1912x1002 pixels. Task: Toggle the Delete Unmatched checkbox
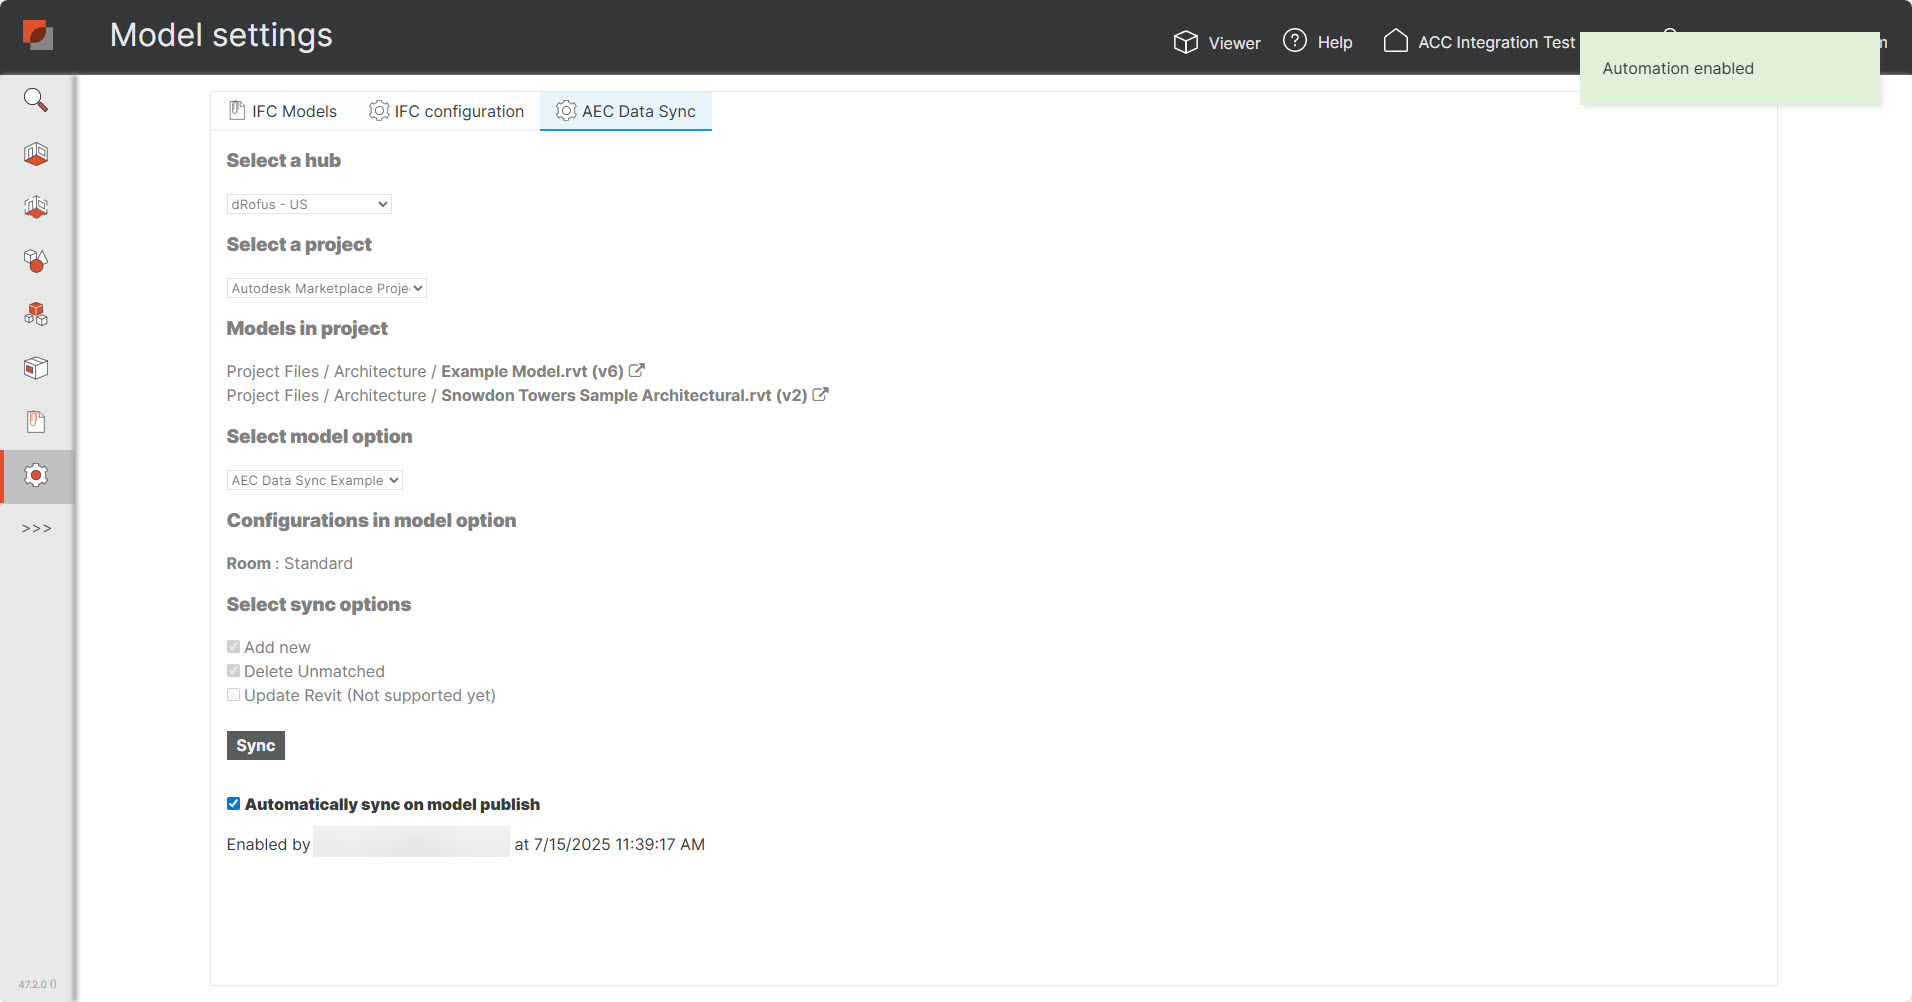point(233,671)
